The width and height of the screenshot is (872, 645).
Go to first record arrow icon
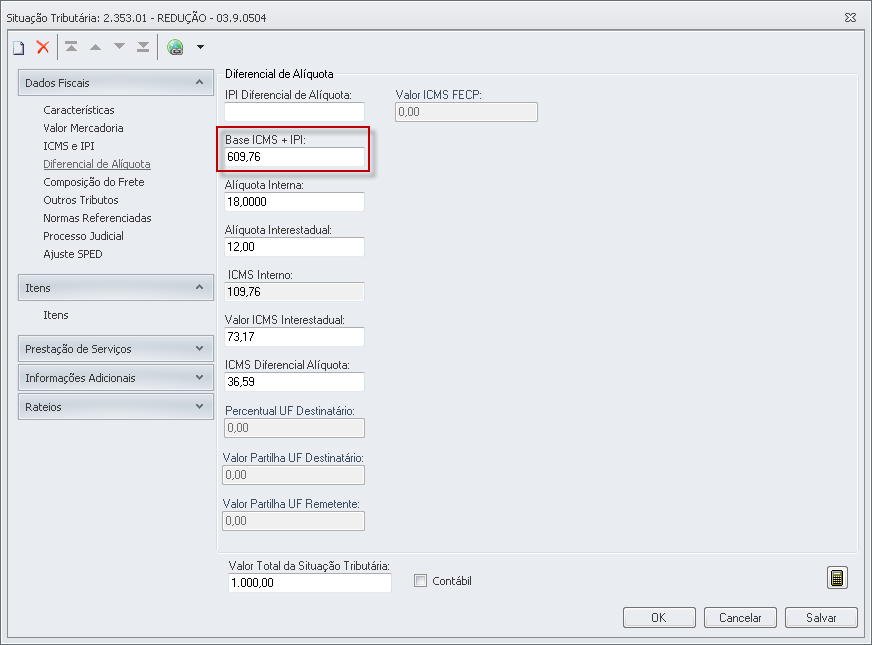point(71,47)
